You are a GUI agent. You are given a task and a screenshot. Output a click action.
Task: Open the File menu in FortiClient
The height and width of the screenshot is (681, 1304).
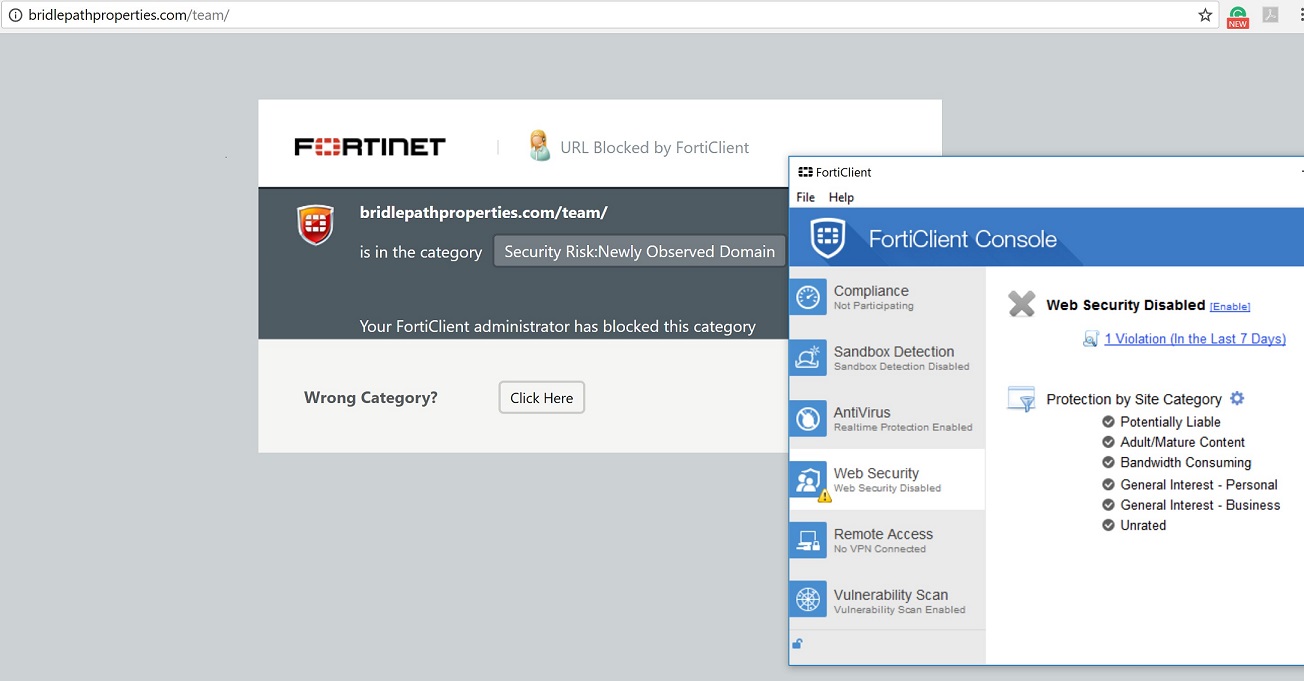click(805, 197)
